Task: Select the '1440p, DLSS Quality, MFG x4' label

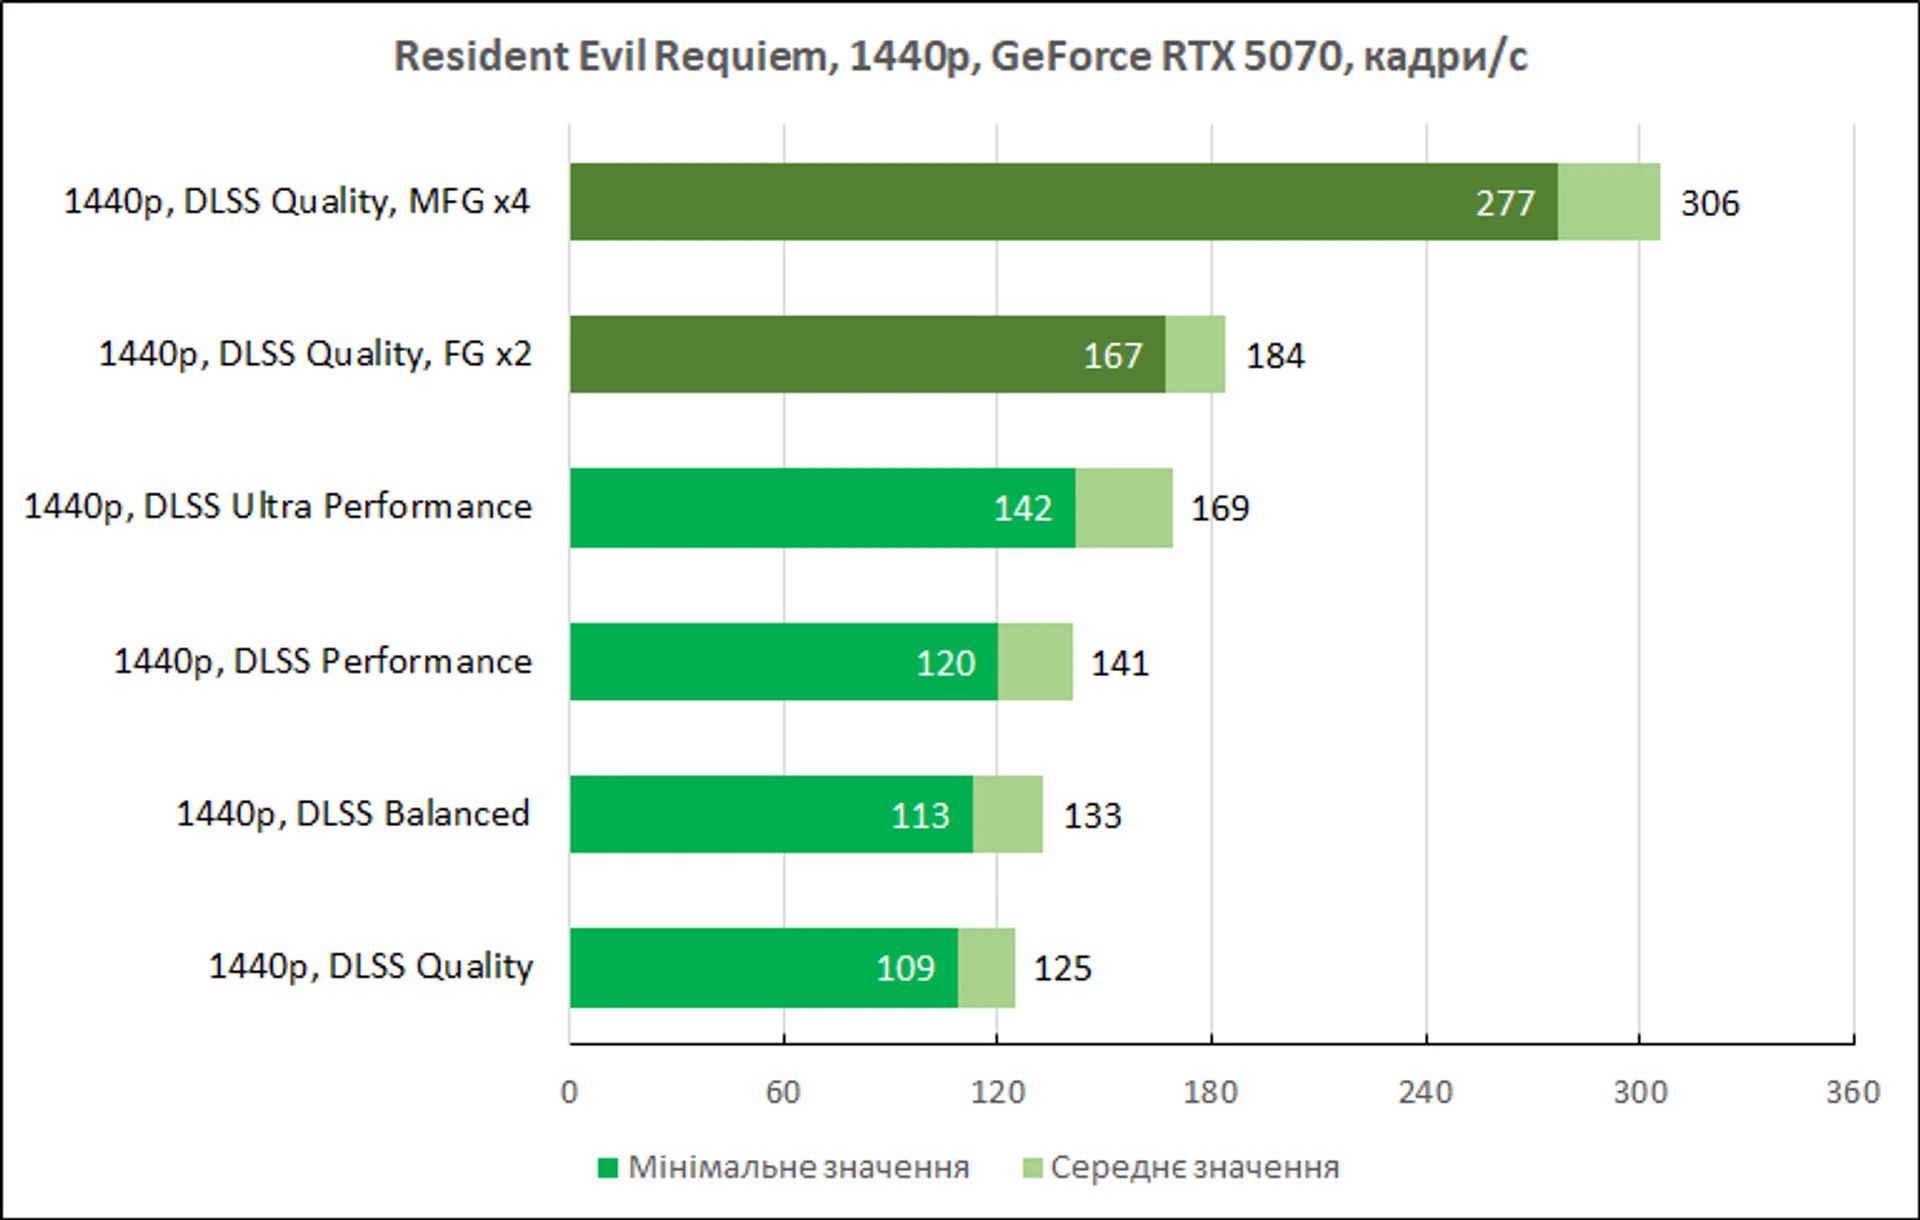Action: pos(297,202)
